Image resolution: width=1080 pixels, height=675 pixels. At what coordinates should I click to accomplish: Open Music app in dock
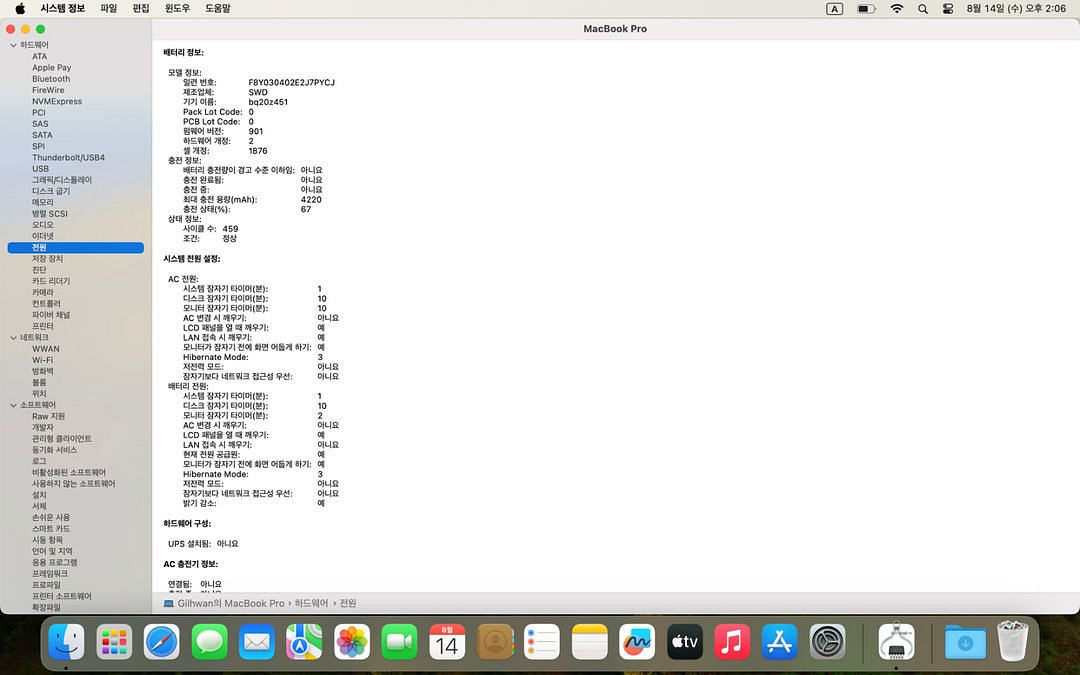point(732,643)
